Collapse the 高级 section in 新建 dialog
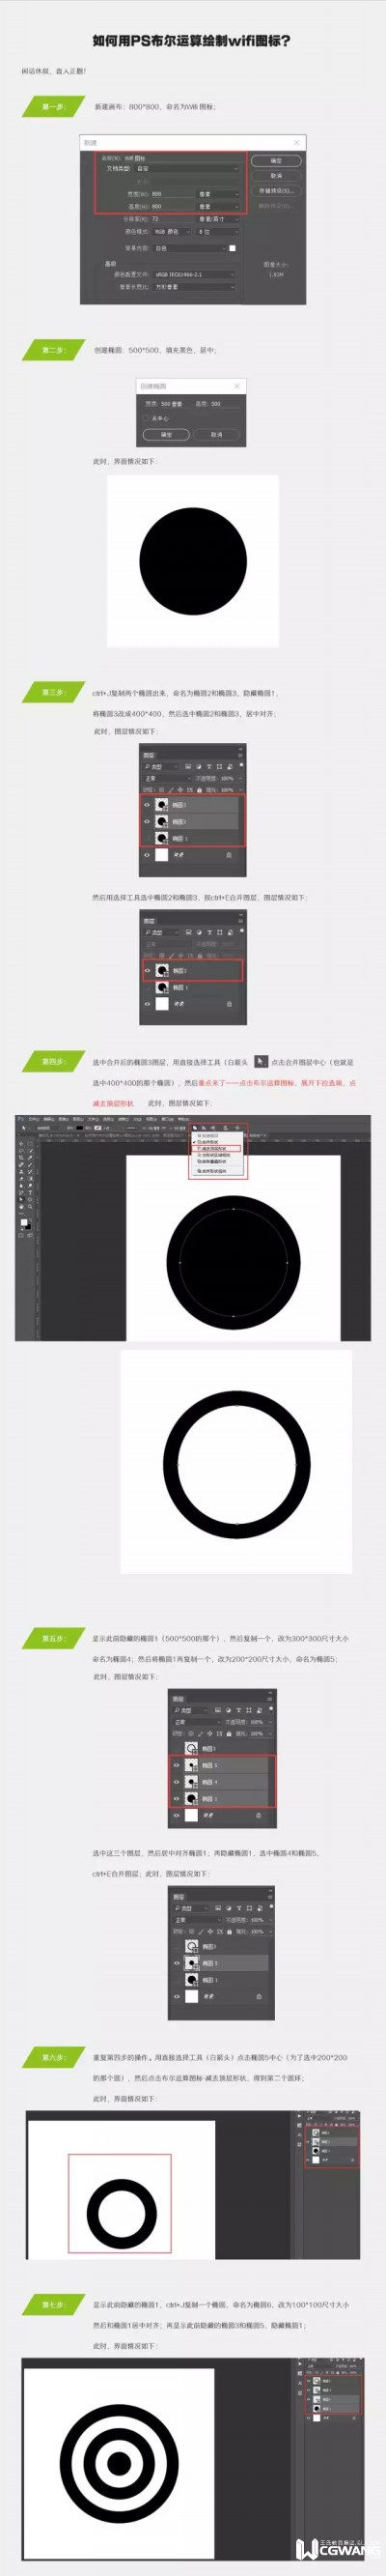Viewport: 386px width, 2576px height. [110, 263]
